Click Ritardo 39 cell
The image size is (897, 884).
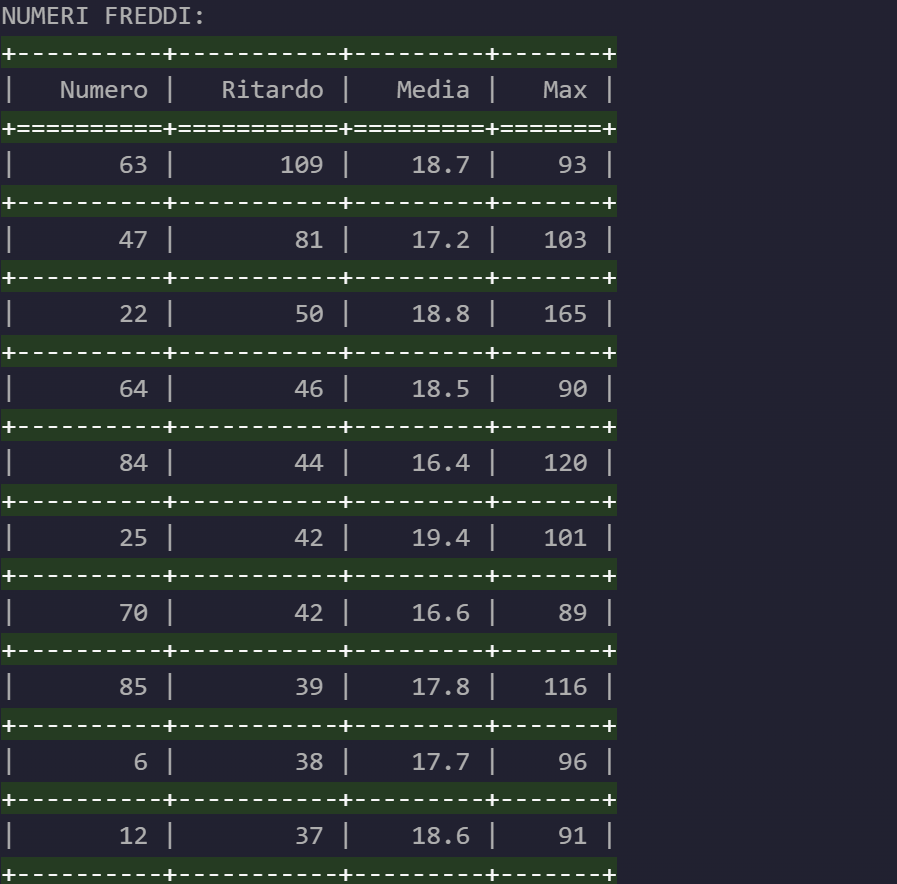309,686
